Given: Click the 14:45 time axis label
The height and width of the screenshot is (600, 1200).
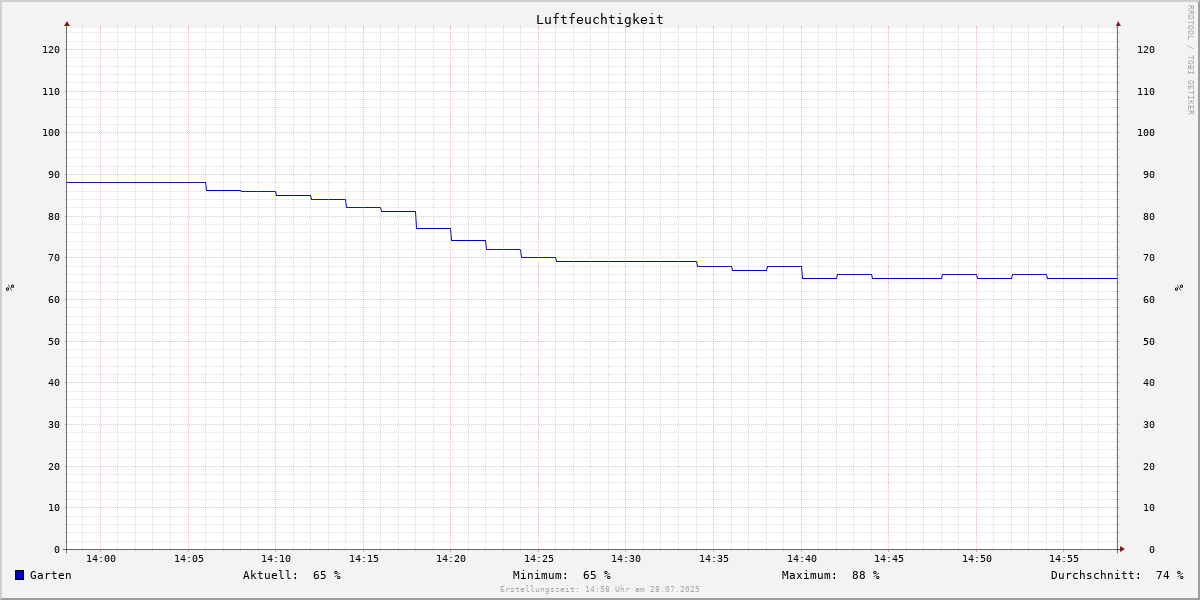Looking at the screenshot, I should [889, 558].
